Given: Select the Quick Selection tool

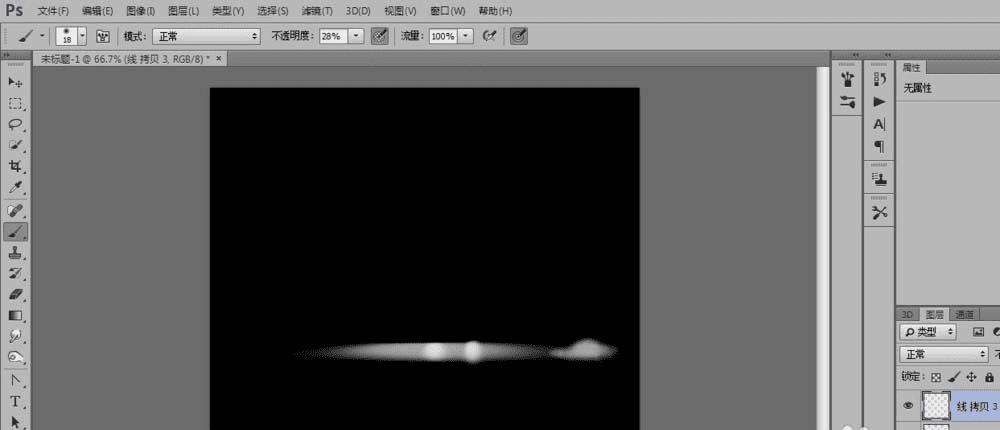Looking at the screenshot, I should 15,145.
